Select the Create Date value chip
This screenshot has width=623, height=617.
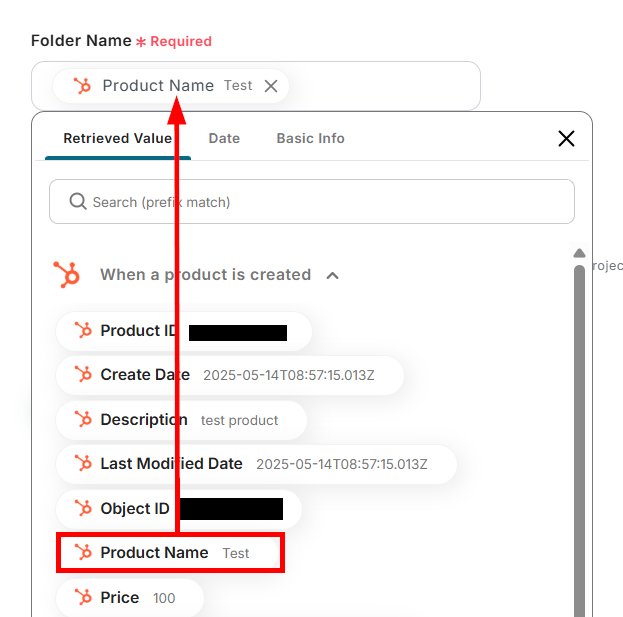230,375
